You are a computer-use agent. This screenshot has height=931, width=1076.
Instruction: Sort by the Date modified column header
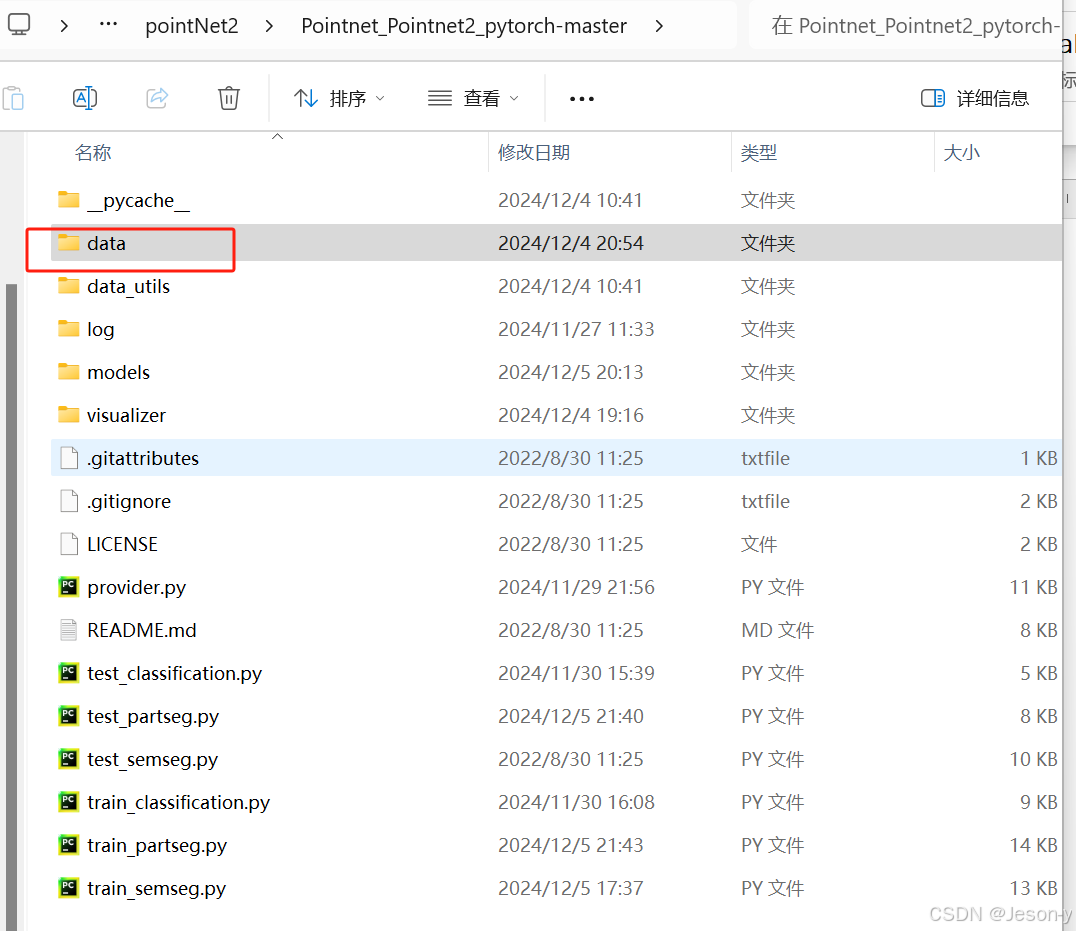(534, 153)
